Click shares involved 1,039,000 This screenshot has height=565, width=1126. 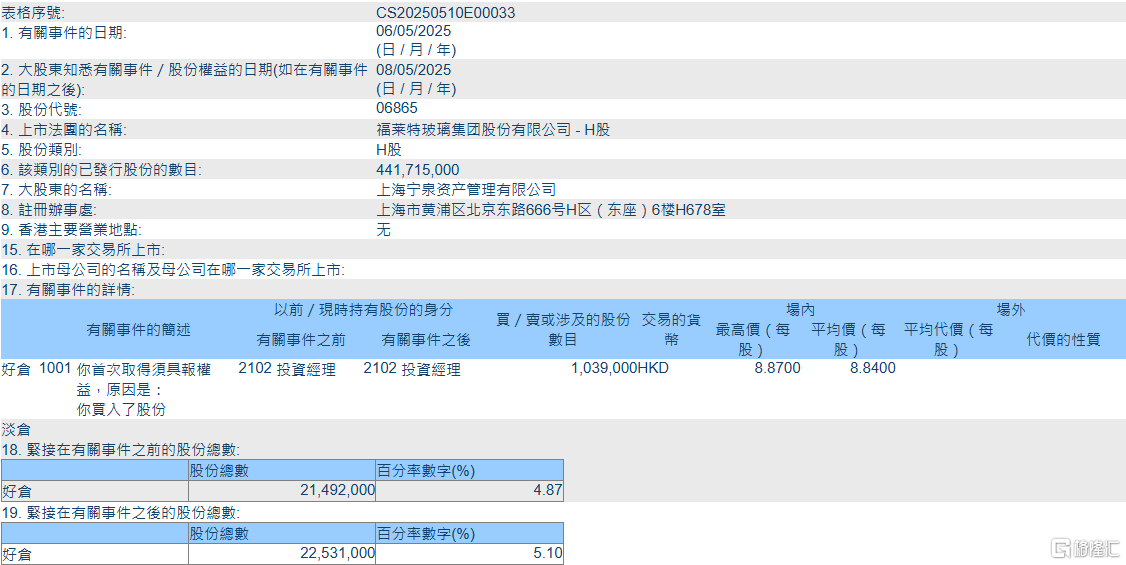[x=604, y=369]
